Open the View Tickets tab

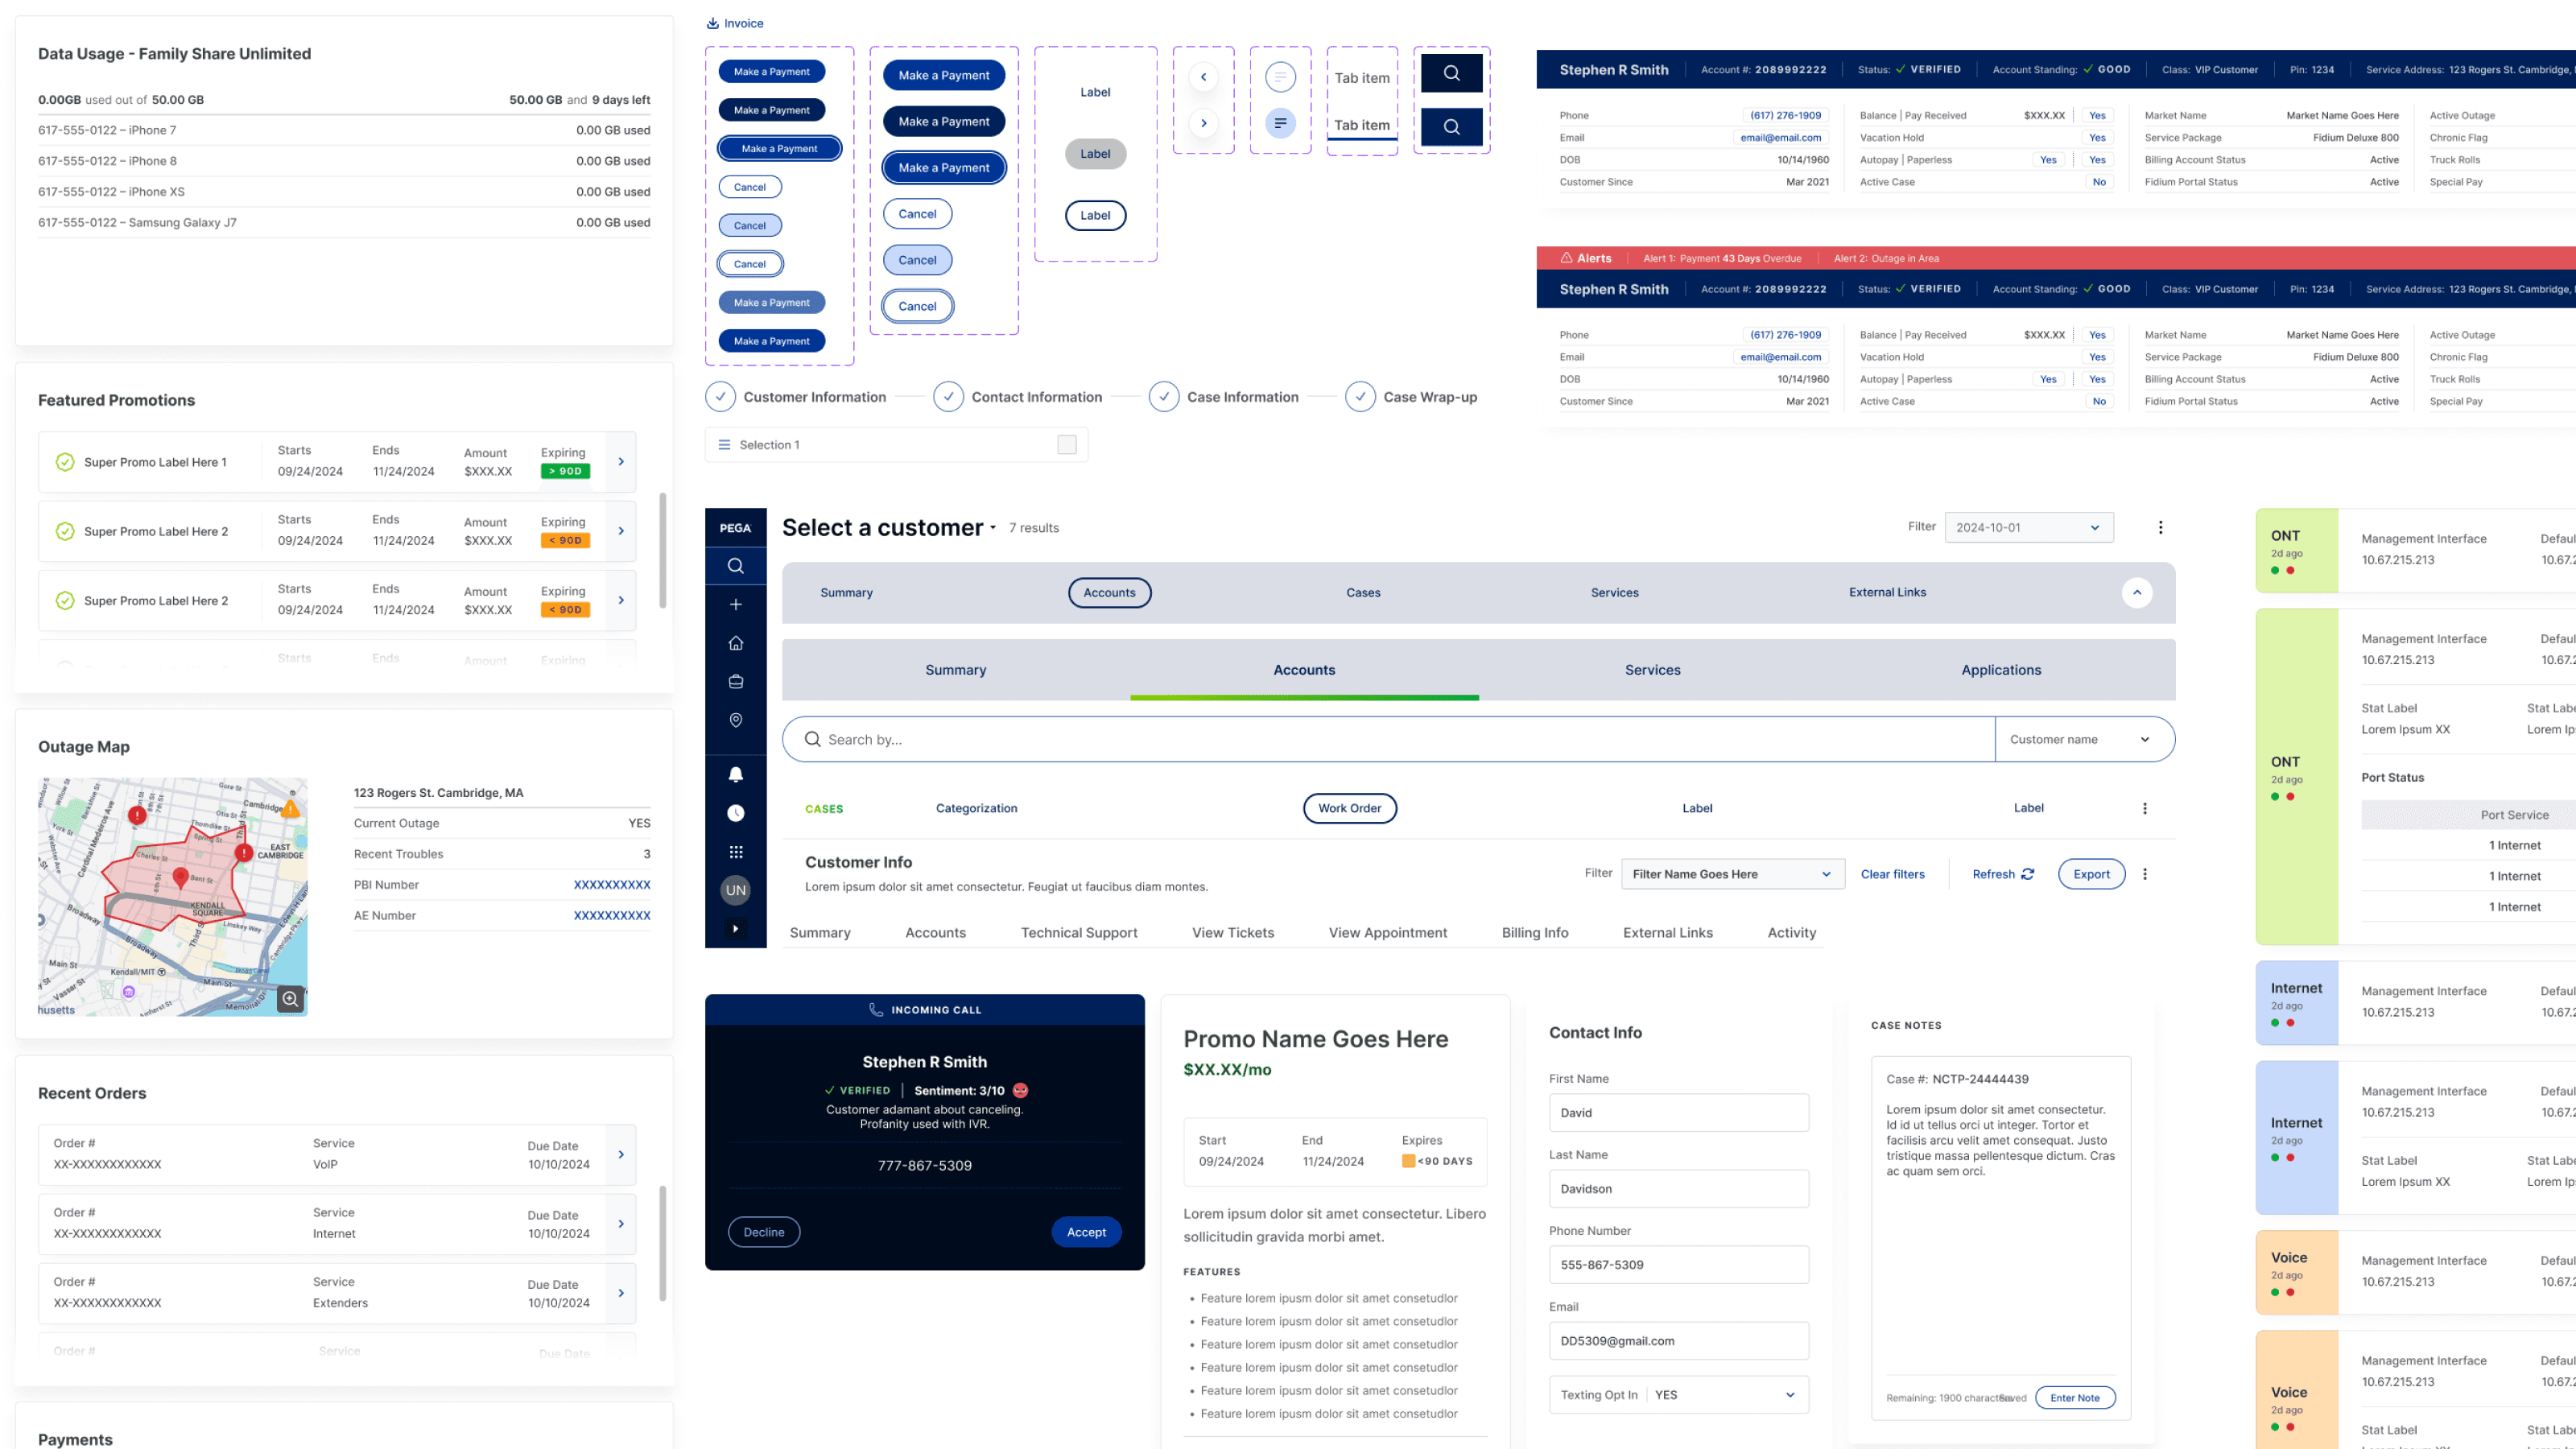1232,933
